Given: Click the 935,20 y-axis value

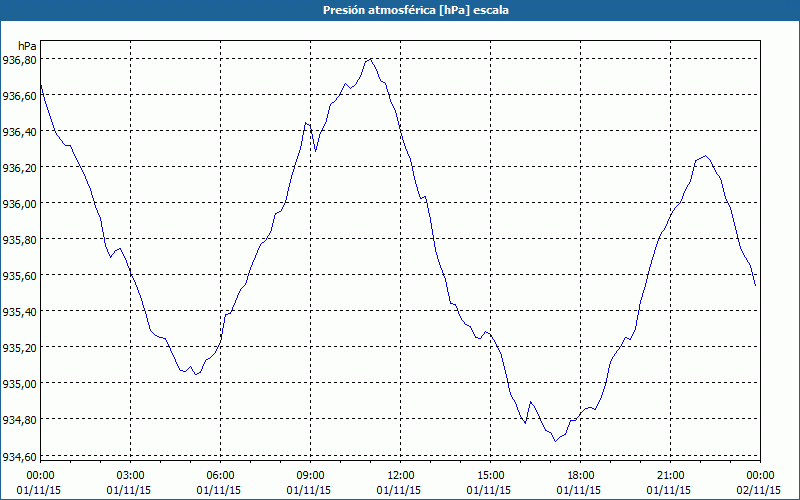Looking at the screenshot, I should [19, 347].
